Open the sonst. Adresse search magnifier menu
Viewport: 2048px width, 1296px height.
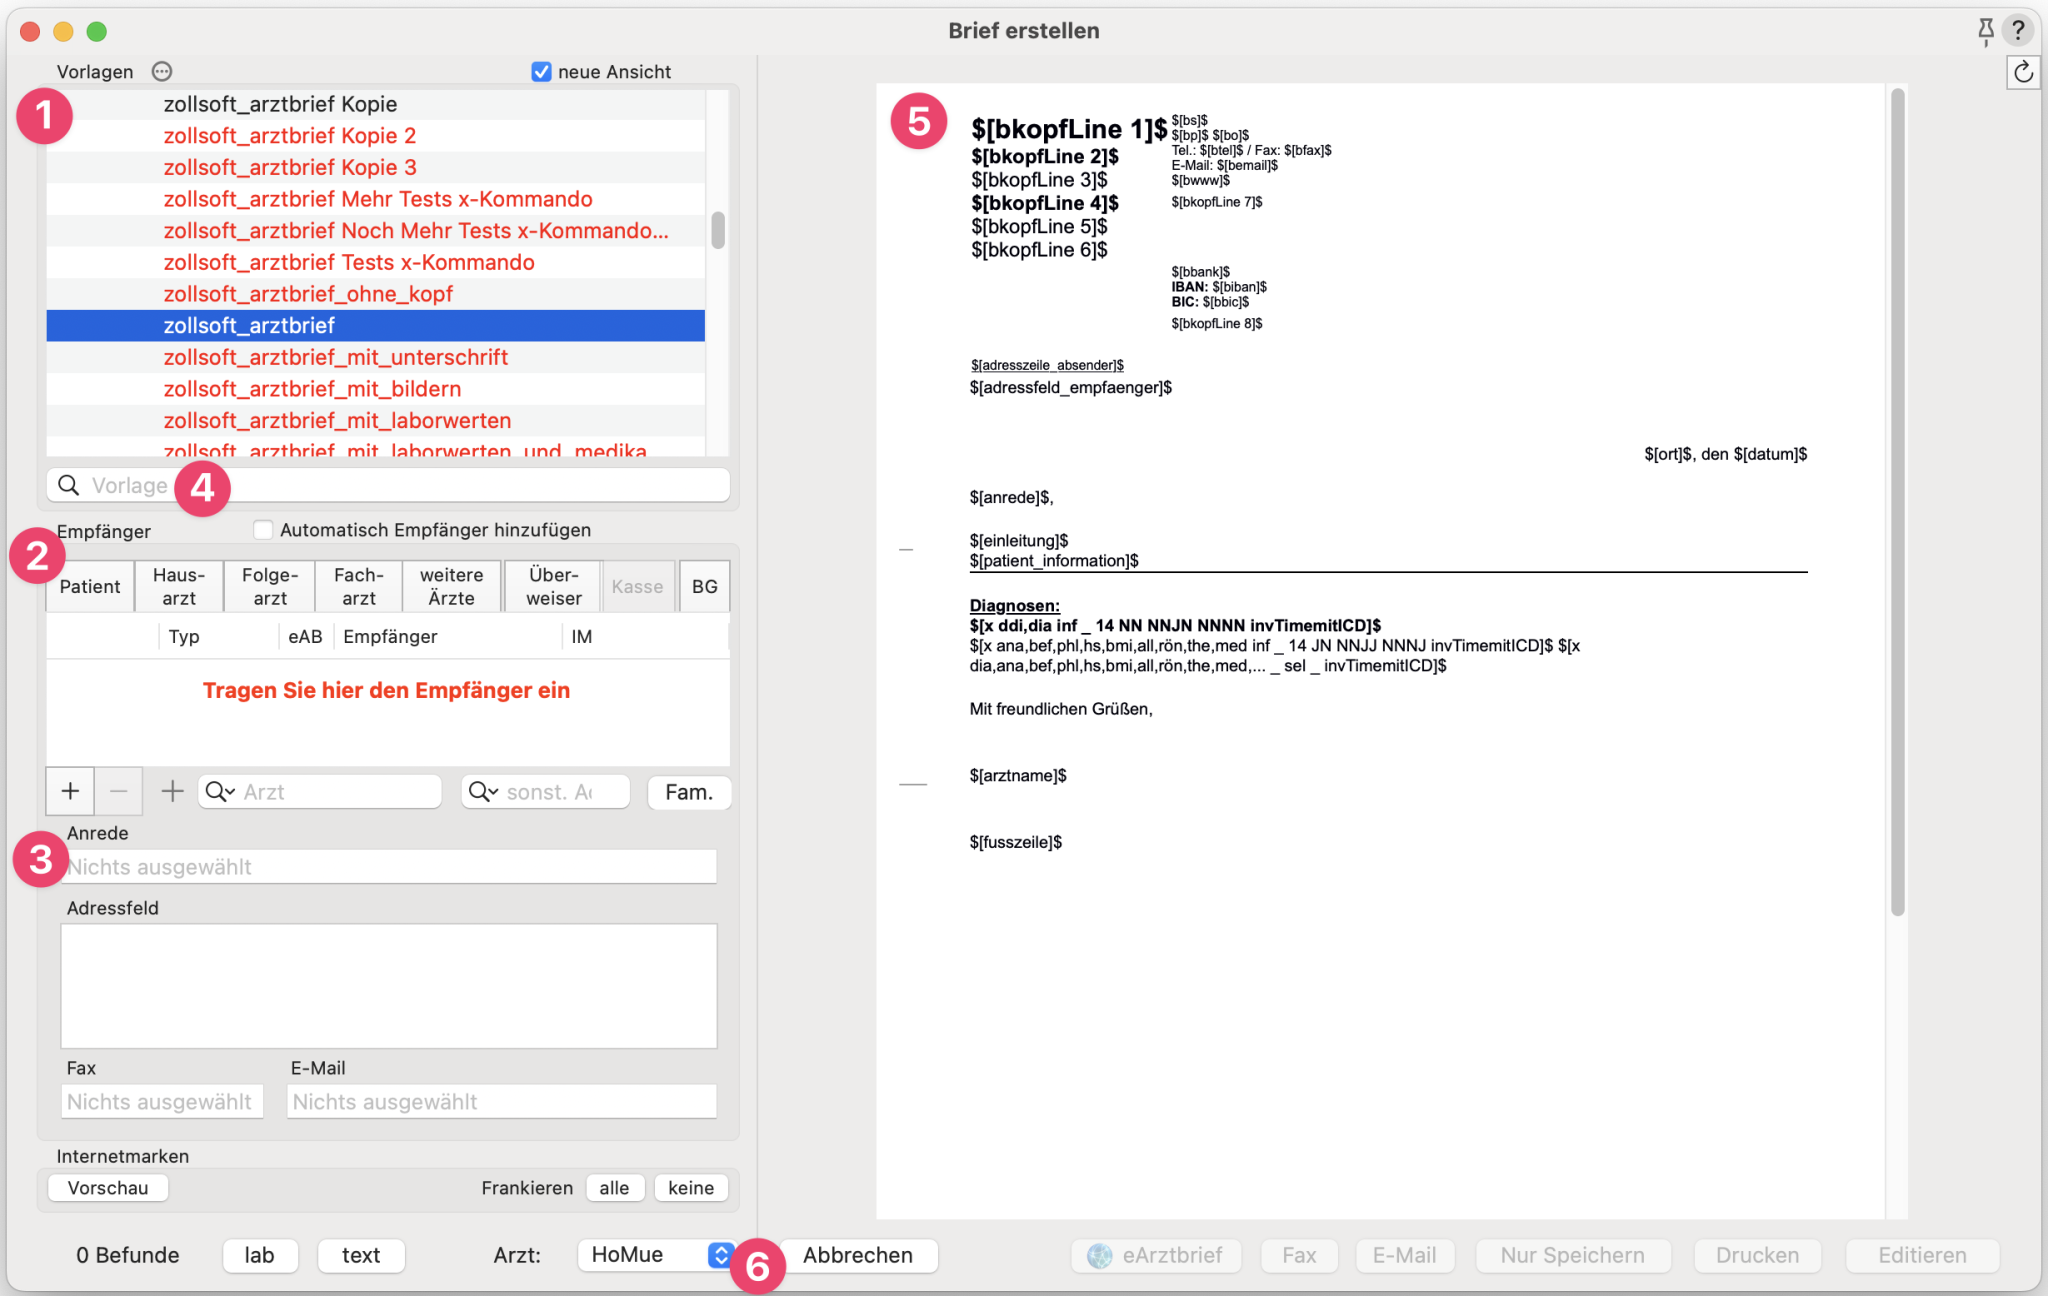click(483, 791)
